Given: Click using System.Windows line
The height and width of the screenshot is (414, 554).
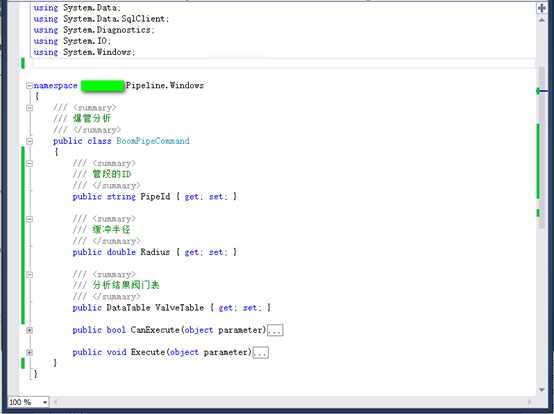Looking at the screenshot, I should 84,52.
